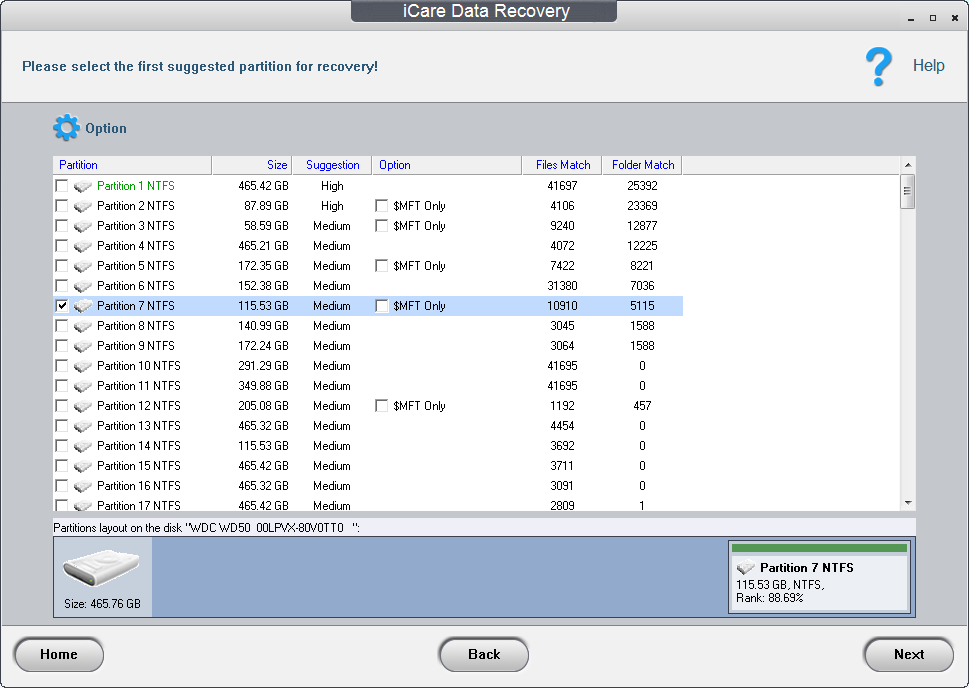This screenshot has width=969, height=688.
Task: Sort by the Files Match column header
Action: 562,165
